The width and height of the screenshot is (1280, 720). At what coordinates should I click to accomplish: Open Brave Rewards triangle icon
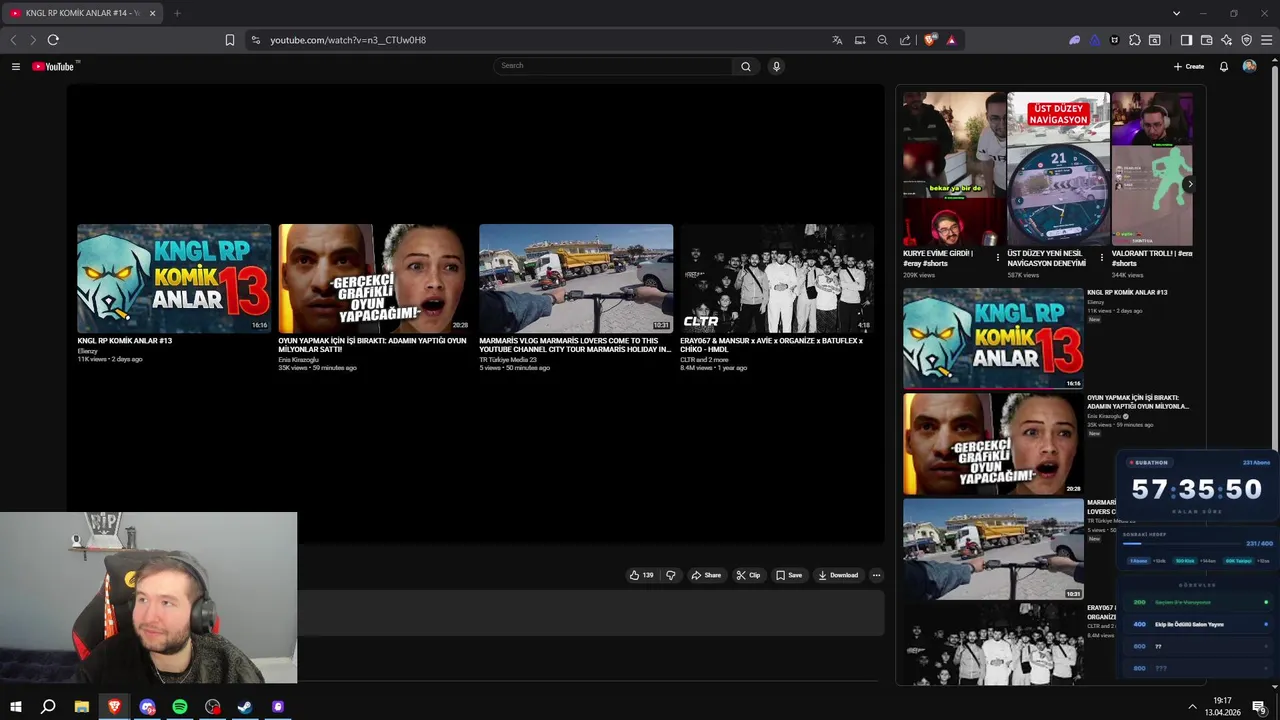click(951, 40)
